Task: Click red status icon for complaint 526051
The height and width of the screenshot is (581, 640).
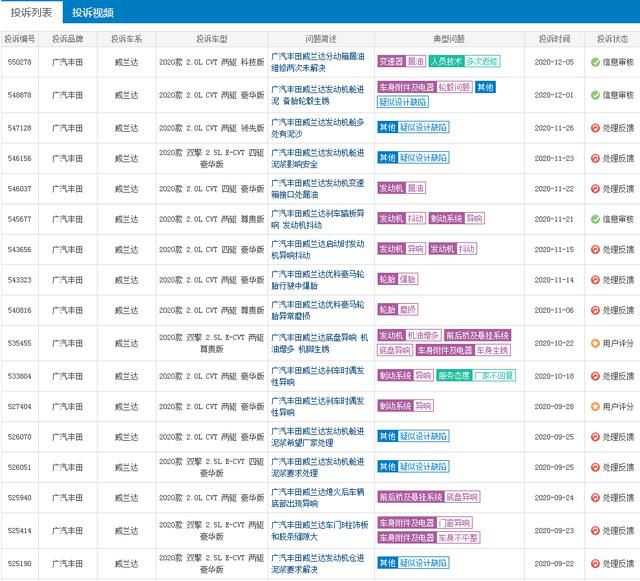Action: pos(595,467)
